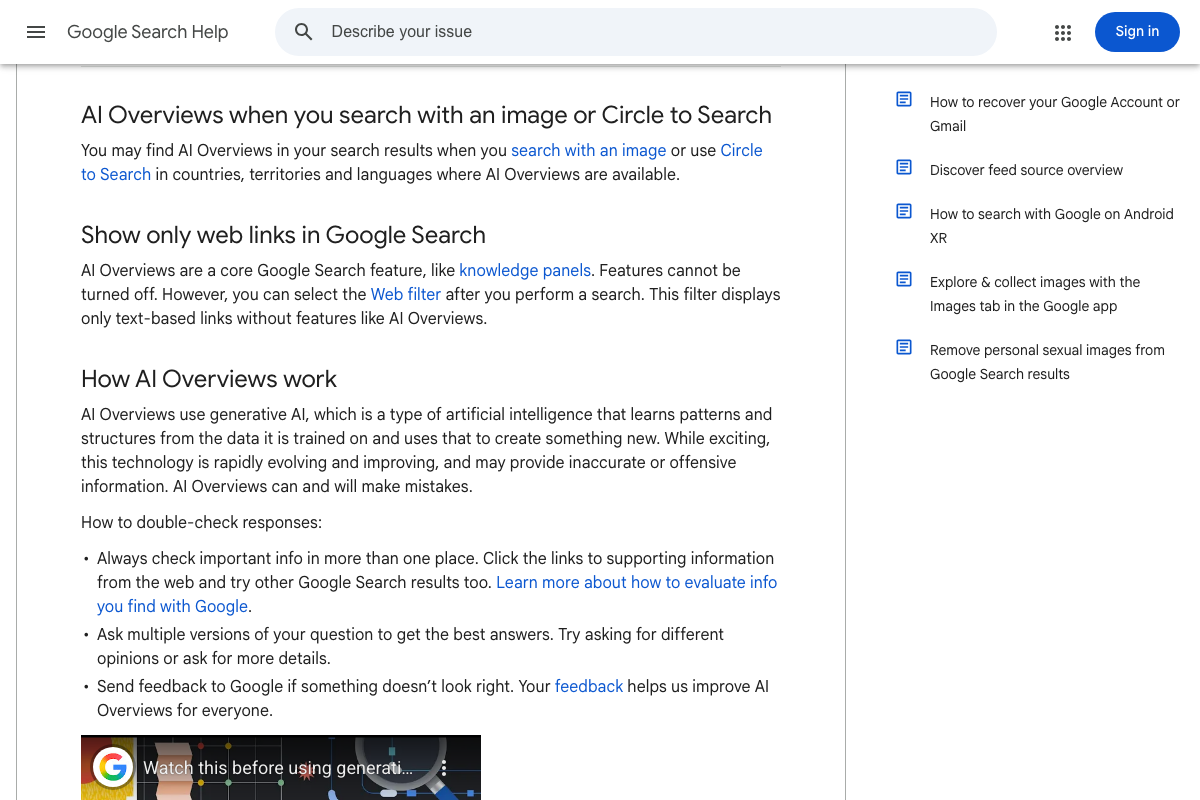Image resolution: width=1200 pixels, height=800 pixels.
Task: Click the article icon beside Discover feed source
Action: (x=904, y=167)
